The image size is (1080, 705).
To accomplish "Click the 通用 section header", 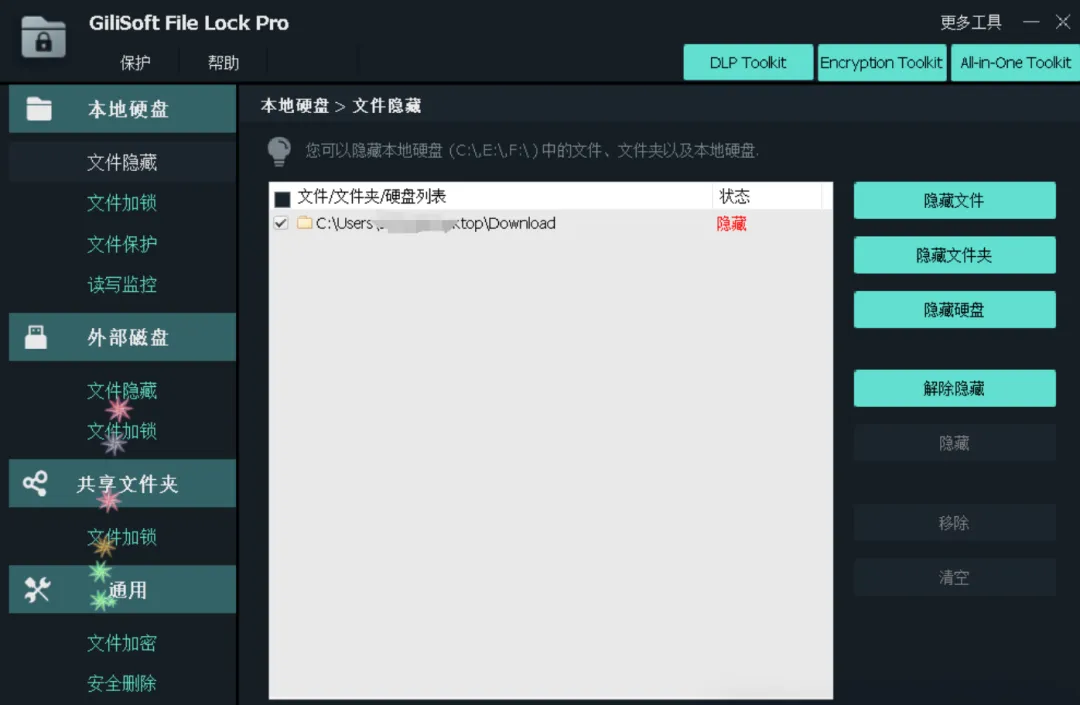I will 123,589.
